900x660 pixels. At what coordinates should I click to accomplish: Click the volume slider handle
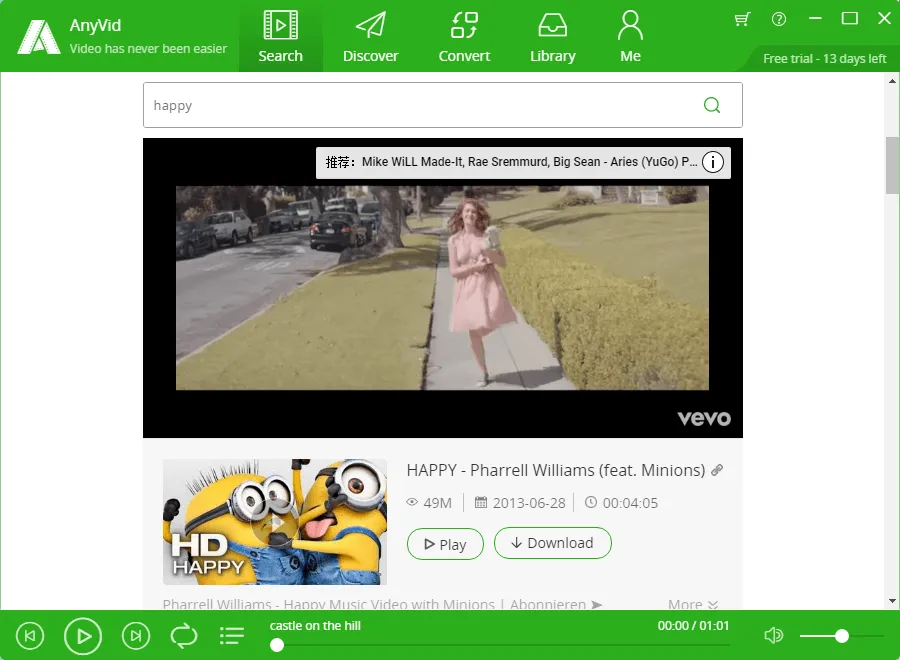pos(841,636)
